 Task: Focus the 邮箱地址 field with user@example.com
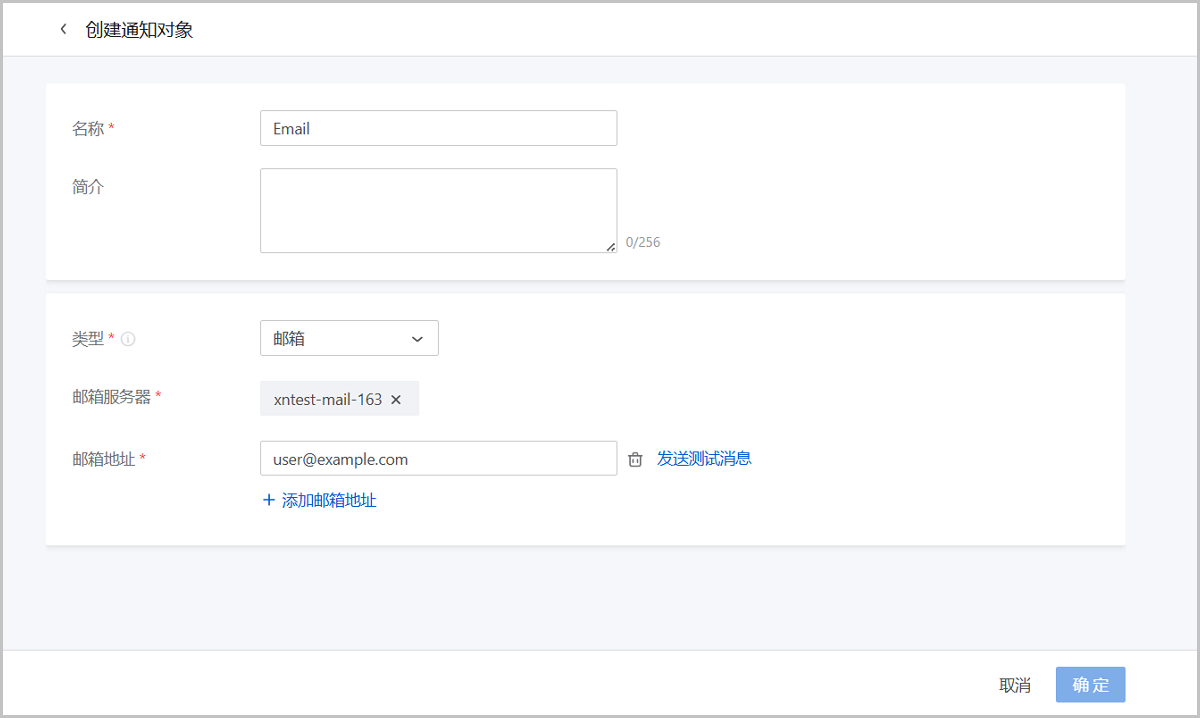click(x=438, y=458)
